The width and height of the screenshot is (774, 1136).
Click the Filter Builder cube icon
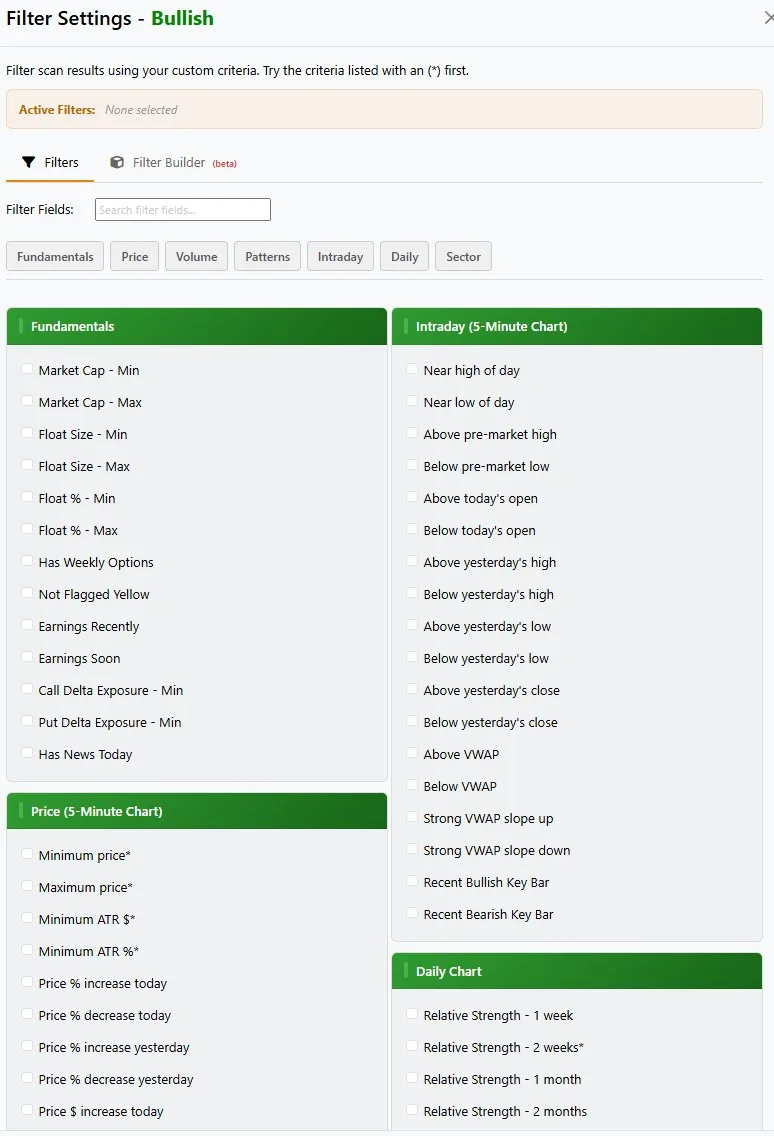pos(117,162)
